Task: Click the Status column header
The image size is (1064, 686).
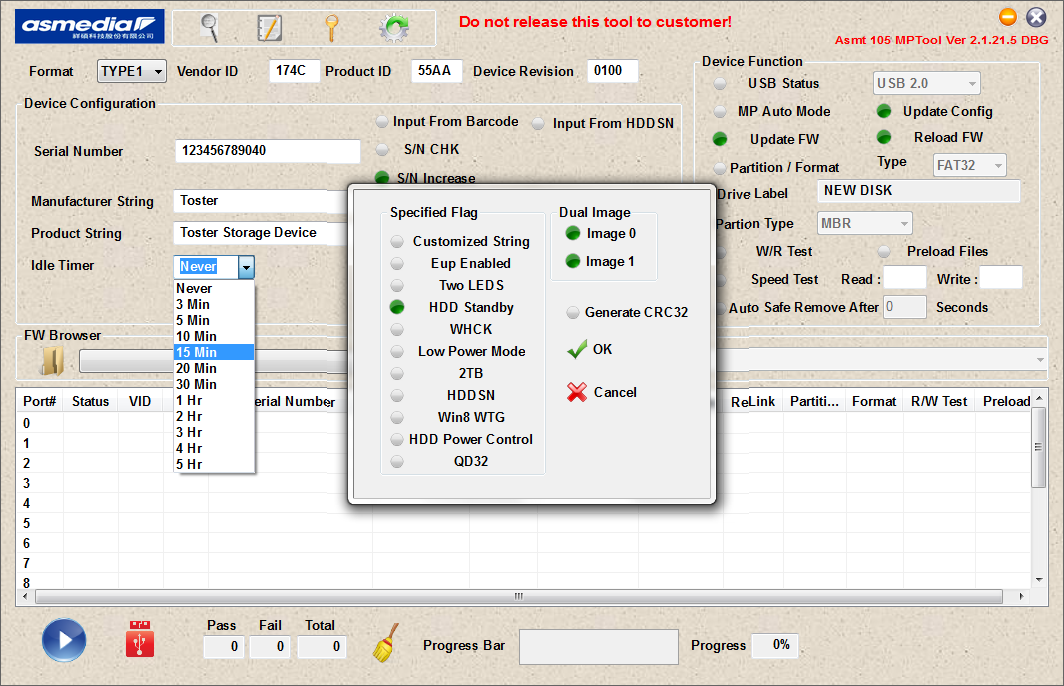Action: pyautogui.click(x=90, y=401)
